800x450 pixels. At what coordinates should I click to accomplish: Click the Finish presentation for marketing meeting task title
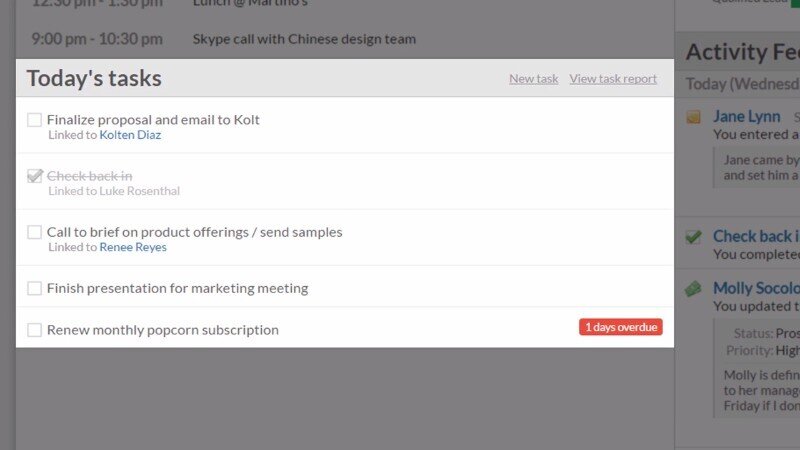pyautogui.click(x=177, y=288)
